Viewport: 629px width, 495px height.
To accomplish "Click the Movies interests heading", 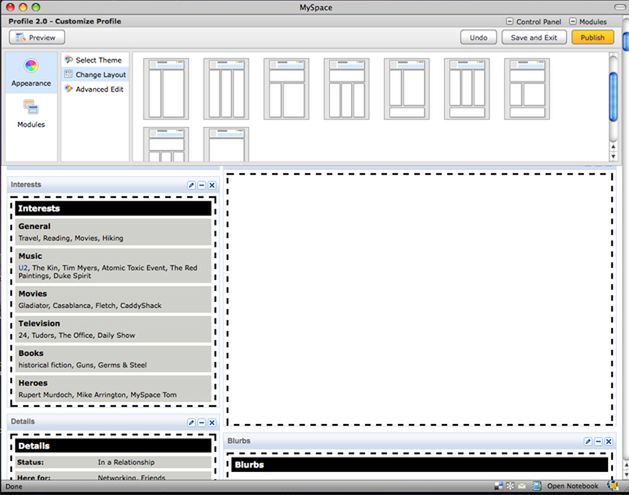I will 32,294.
